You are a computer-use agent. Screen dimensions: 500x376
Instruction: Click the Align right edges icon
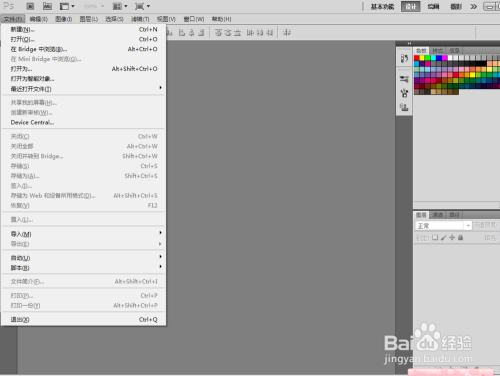[201, 33]
